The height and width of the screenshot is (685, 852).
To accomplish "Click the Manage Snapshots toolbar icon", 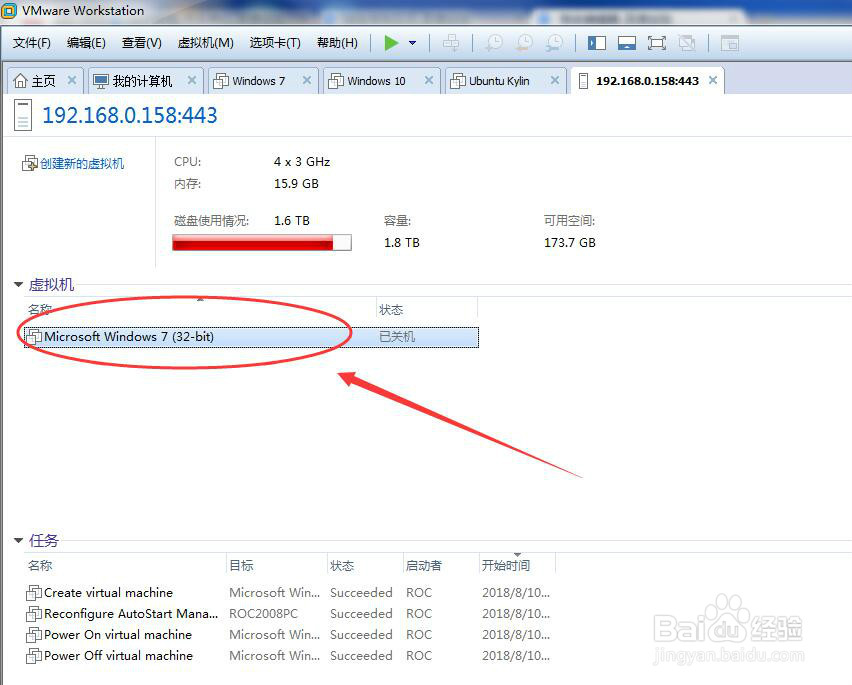I will (554, 43).
